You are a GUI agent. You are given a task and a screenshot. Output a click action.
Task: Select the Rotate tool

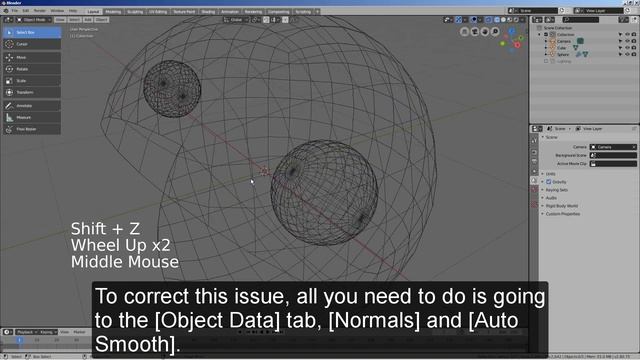pyautogui.click(x=32, y=69)
